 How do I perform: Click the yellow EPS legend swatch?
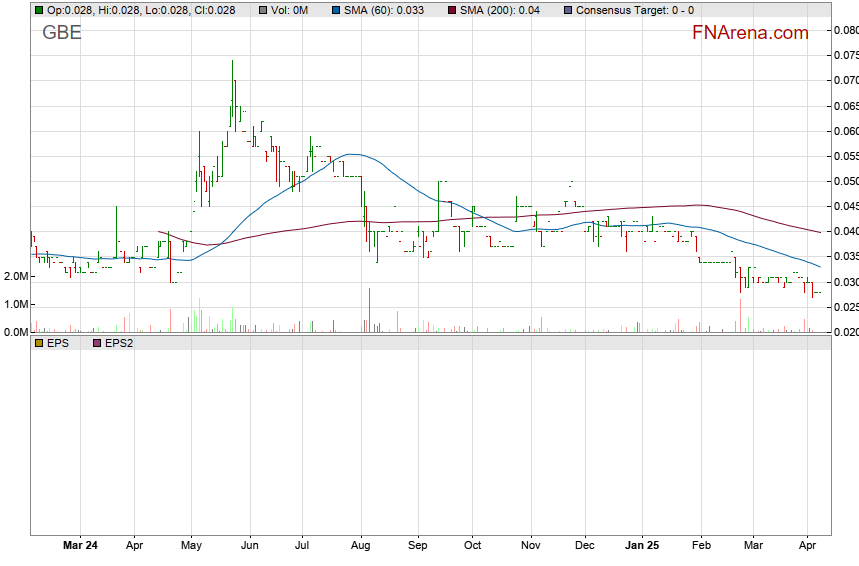point(39,343)
